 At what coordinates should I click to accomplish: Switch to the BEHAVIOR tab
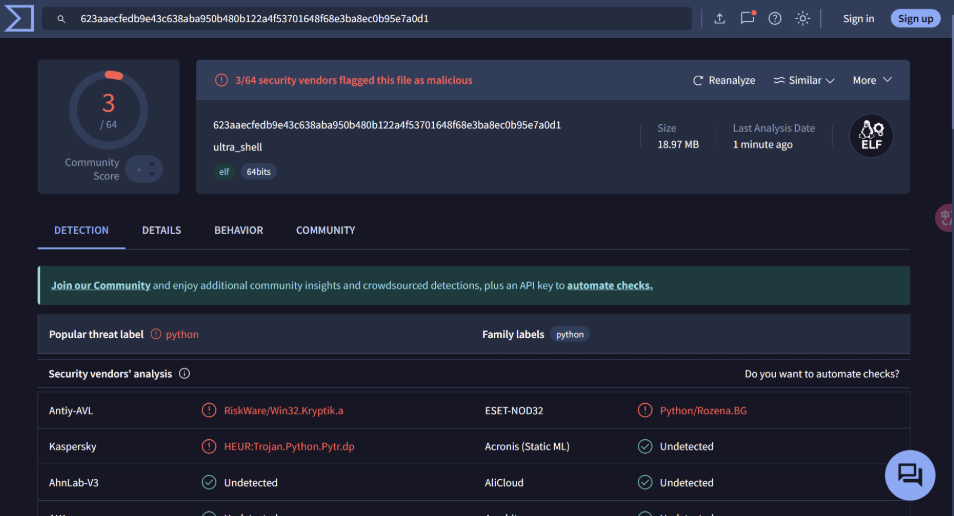coord(238,230)
